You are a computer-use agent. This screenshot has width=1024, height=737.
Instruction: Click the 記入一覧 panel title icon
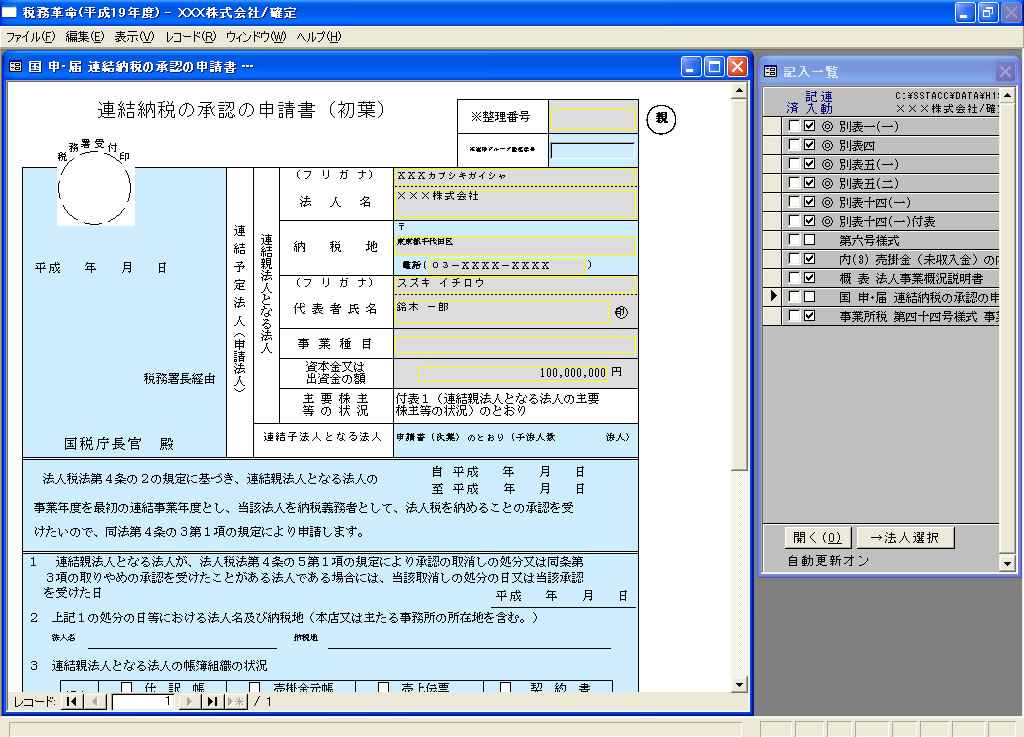771,71
